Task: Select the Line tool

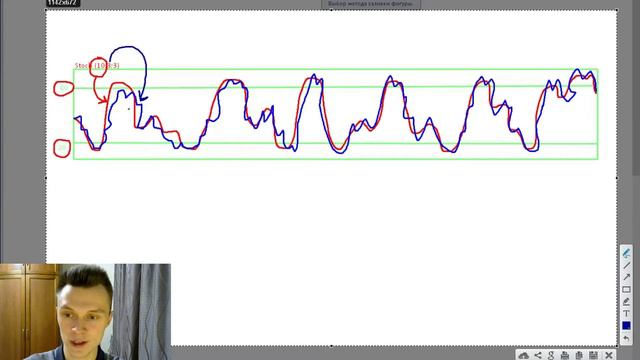Action: pos(626,265)
